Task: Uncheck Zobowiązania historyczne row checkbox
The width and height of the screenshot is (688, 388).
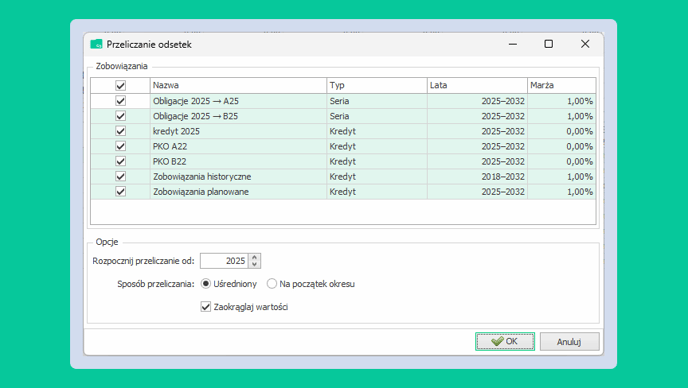Action: [120, 176]
